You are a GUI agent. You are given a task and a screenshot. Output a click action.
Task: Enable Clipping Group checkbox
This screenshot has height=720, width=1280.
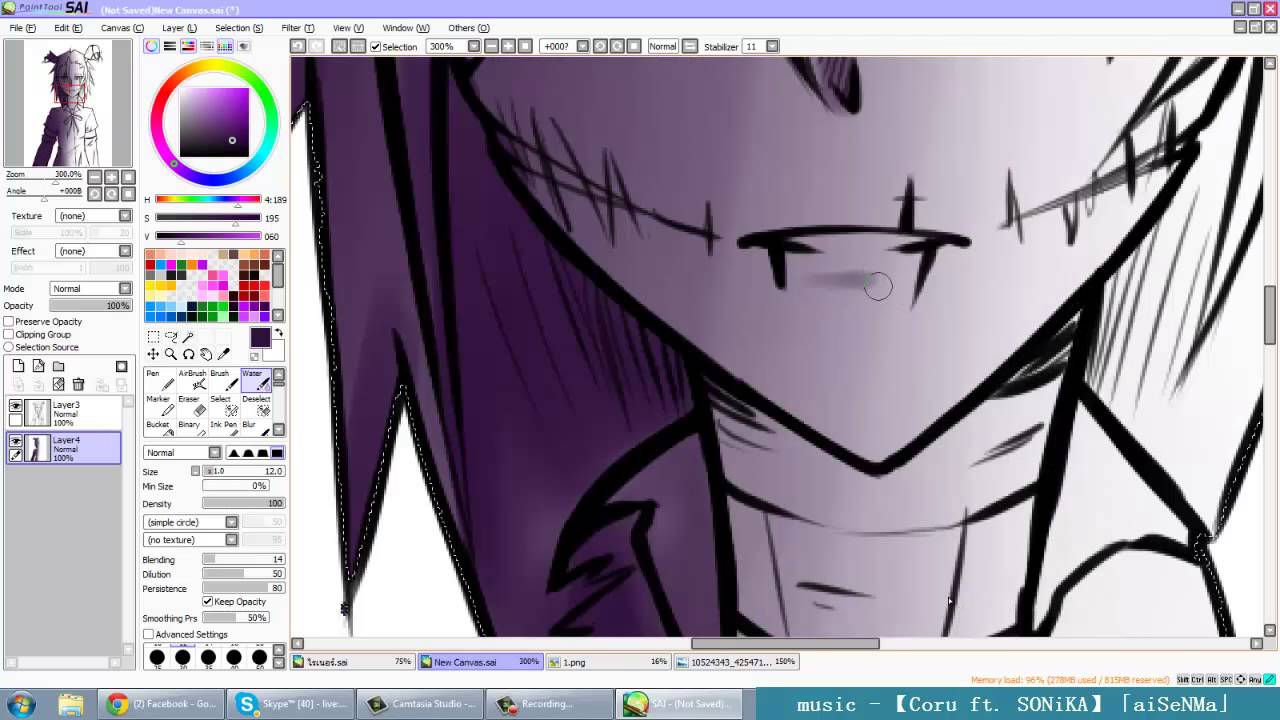[9, 335]
